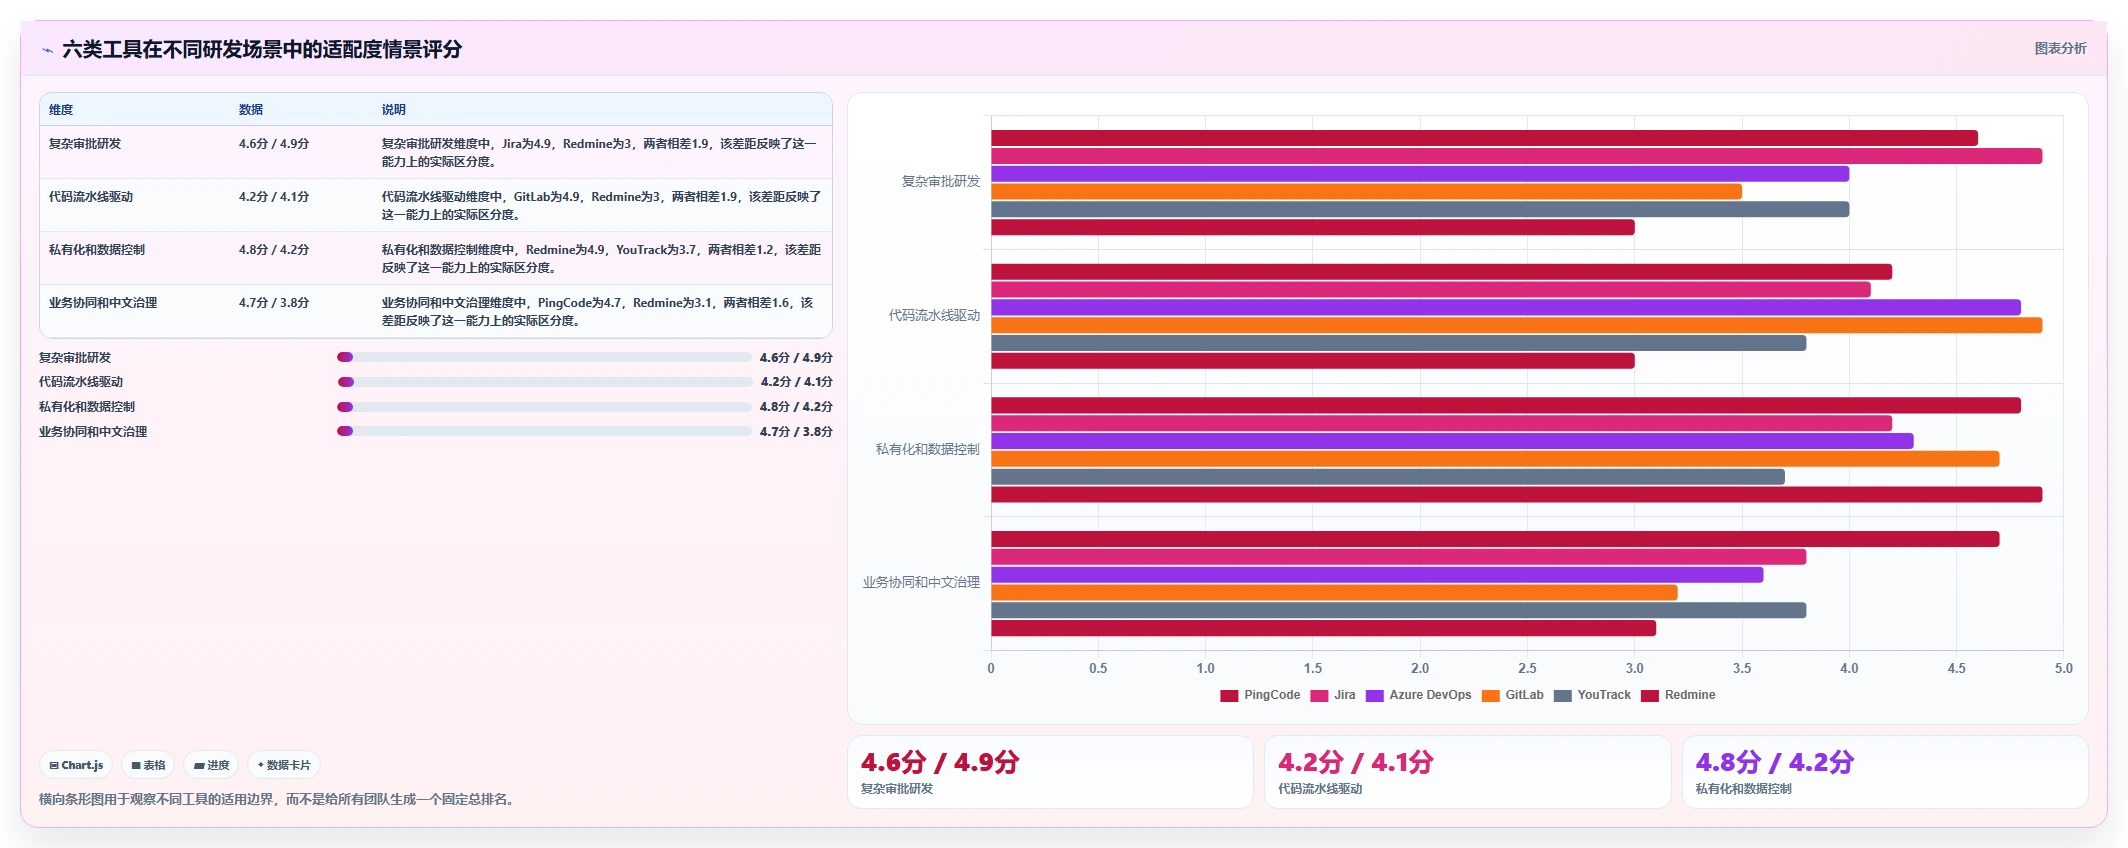This screenshot has height=848, width=2128.
Task: Click the YouTrack bar in 复杂审批研发 group
Action: 1420,210
